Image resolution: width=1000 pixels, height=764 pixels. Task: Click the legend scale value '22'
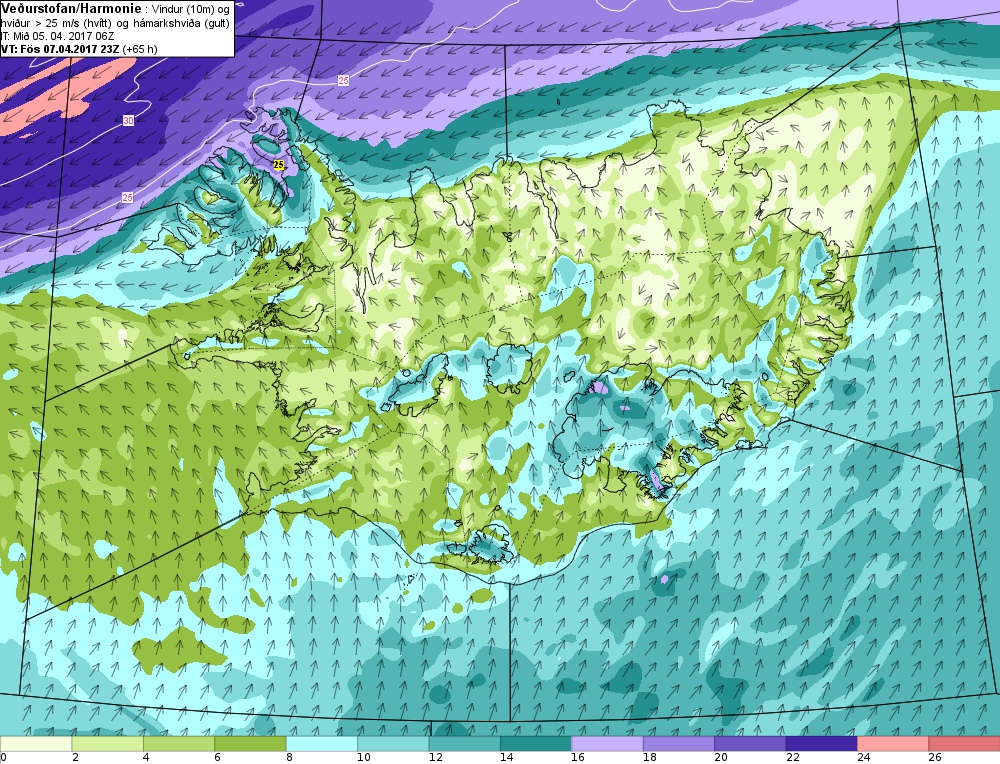[x=792, y=758]
